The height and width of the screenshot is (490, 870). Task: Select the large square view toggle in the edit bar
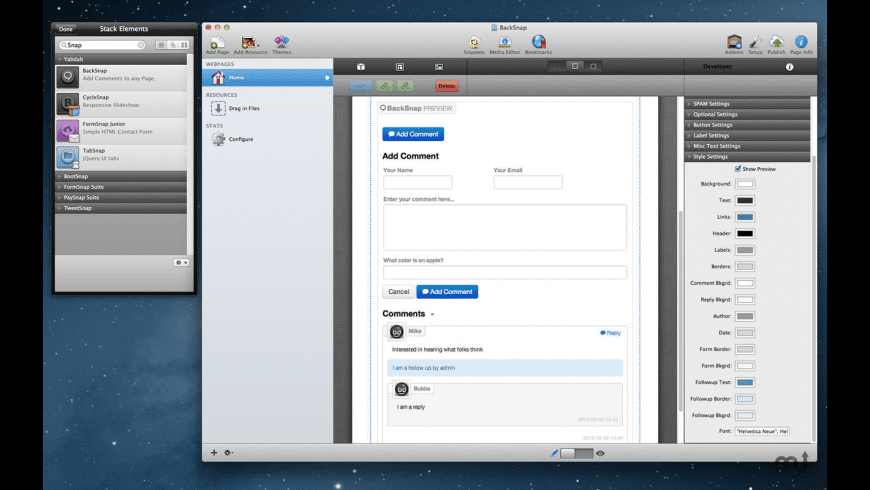click(575, 66)
